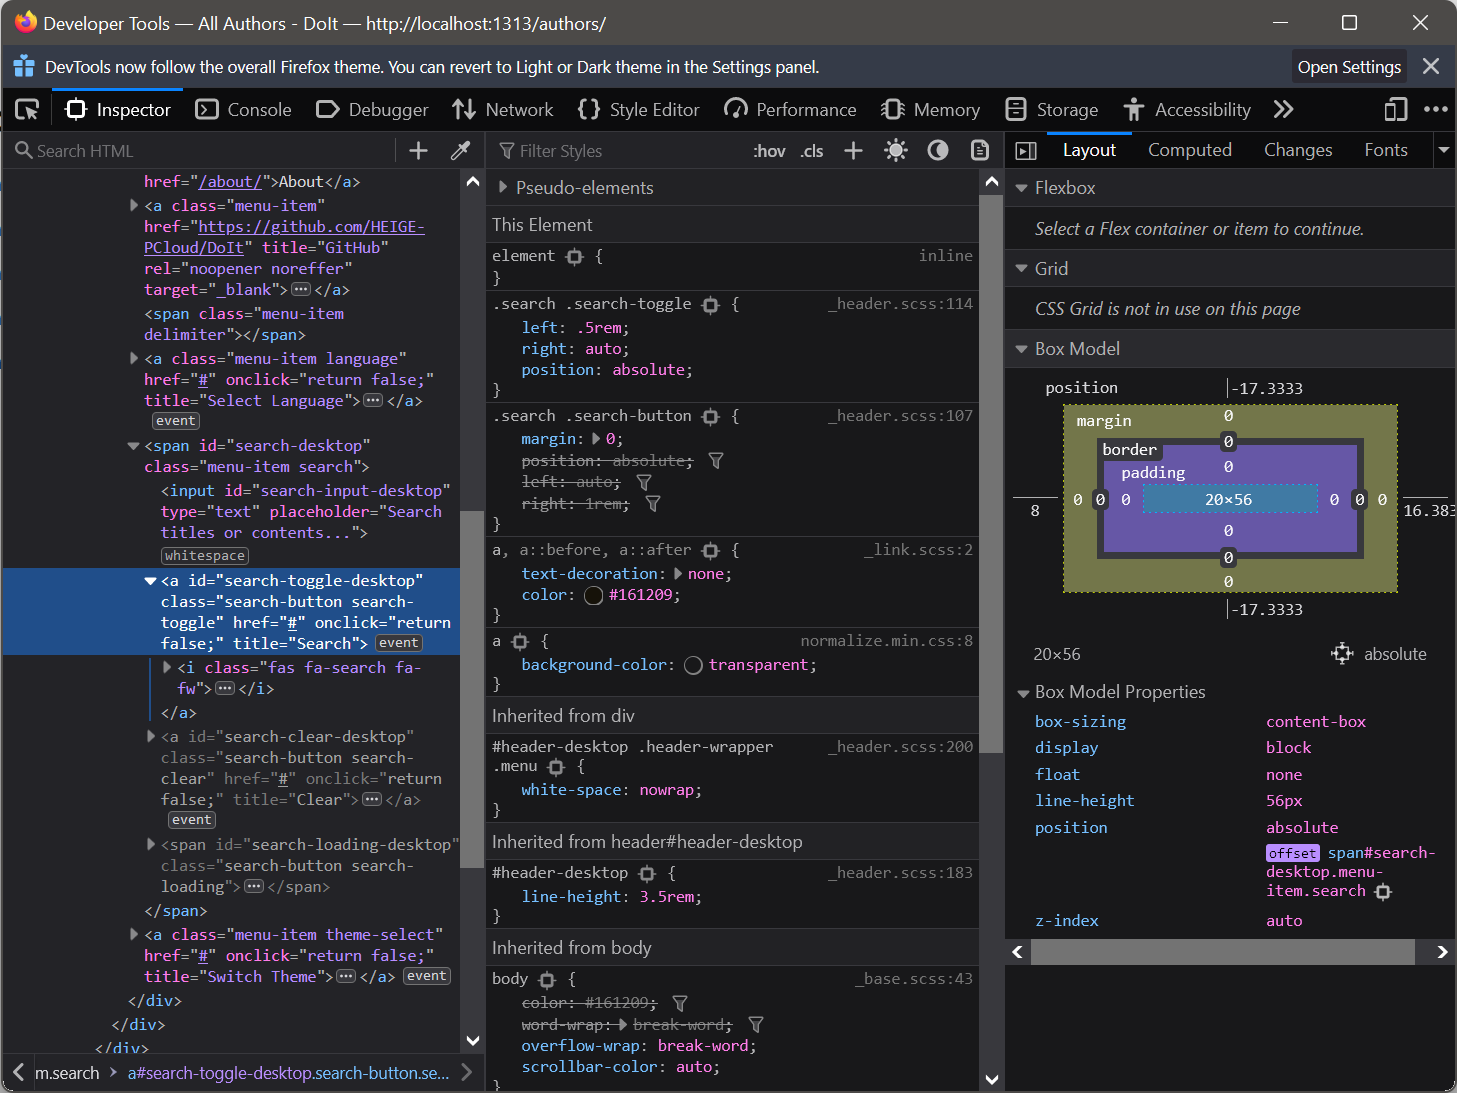This screenshot has height=1093, width=1457.
Task: Open responsive design mode
Action: click(x=1395, y=110)
